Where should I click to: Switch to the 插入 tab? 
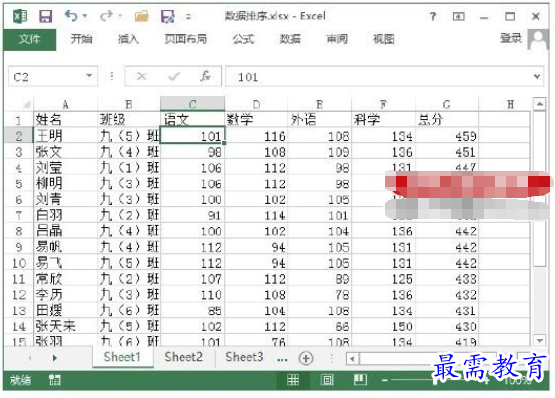click(x=128, y=39)
